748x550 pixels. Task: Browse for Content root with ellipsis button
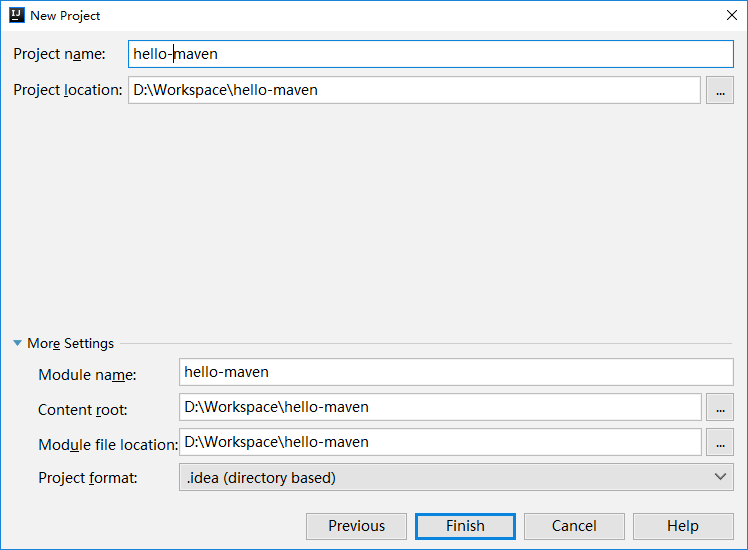720,407
